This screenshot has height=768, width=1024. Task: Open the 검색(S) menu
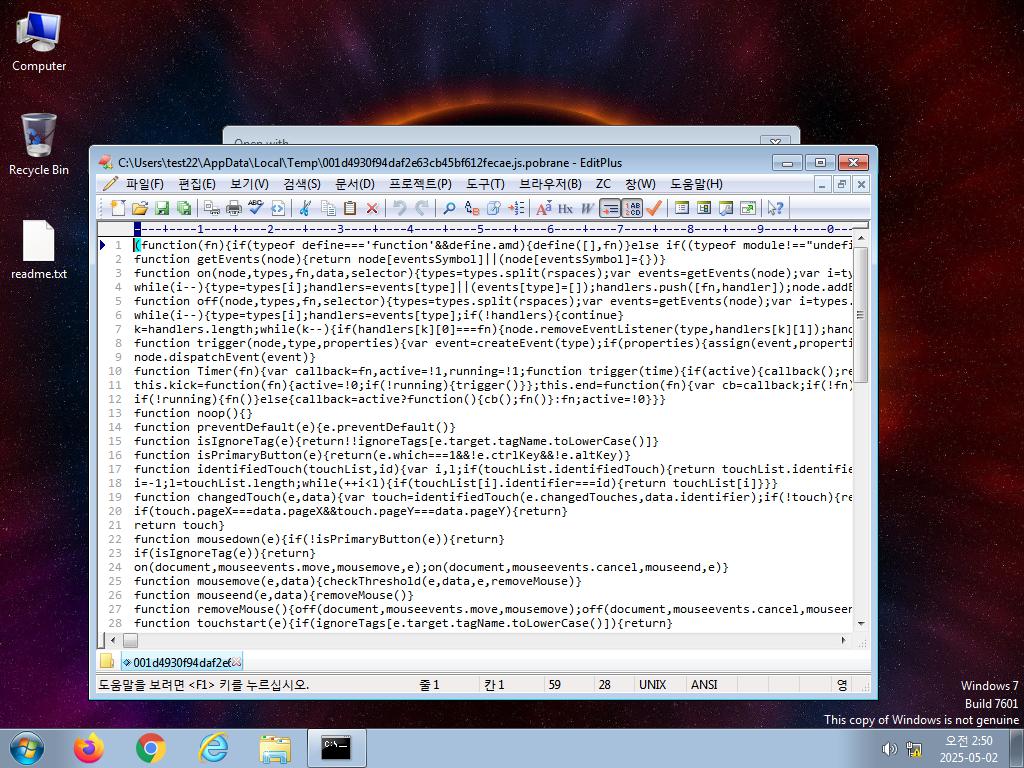coord(302,184)
